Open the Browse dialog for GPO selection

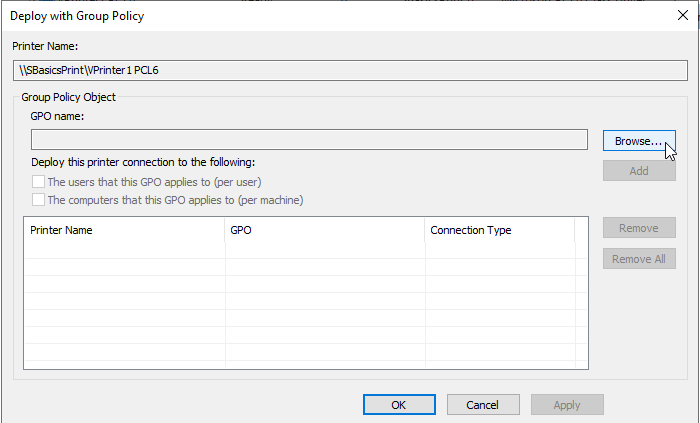(x=639, y=141)
